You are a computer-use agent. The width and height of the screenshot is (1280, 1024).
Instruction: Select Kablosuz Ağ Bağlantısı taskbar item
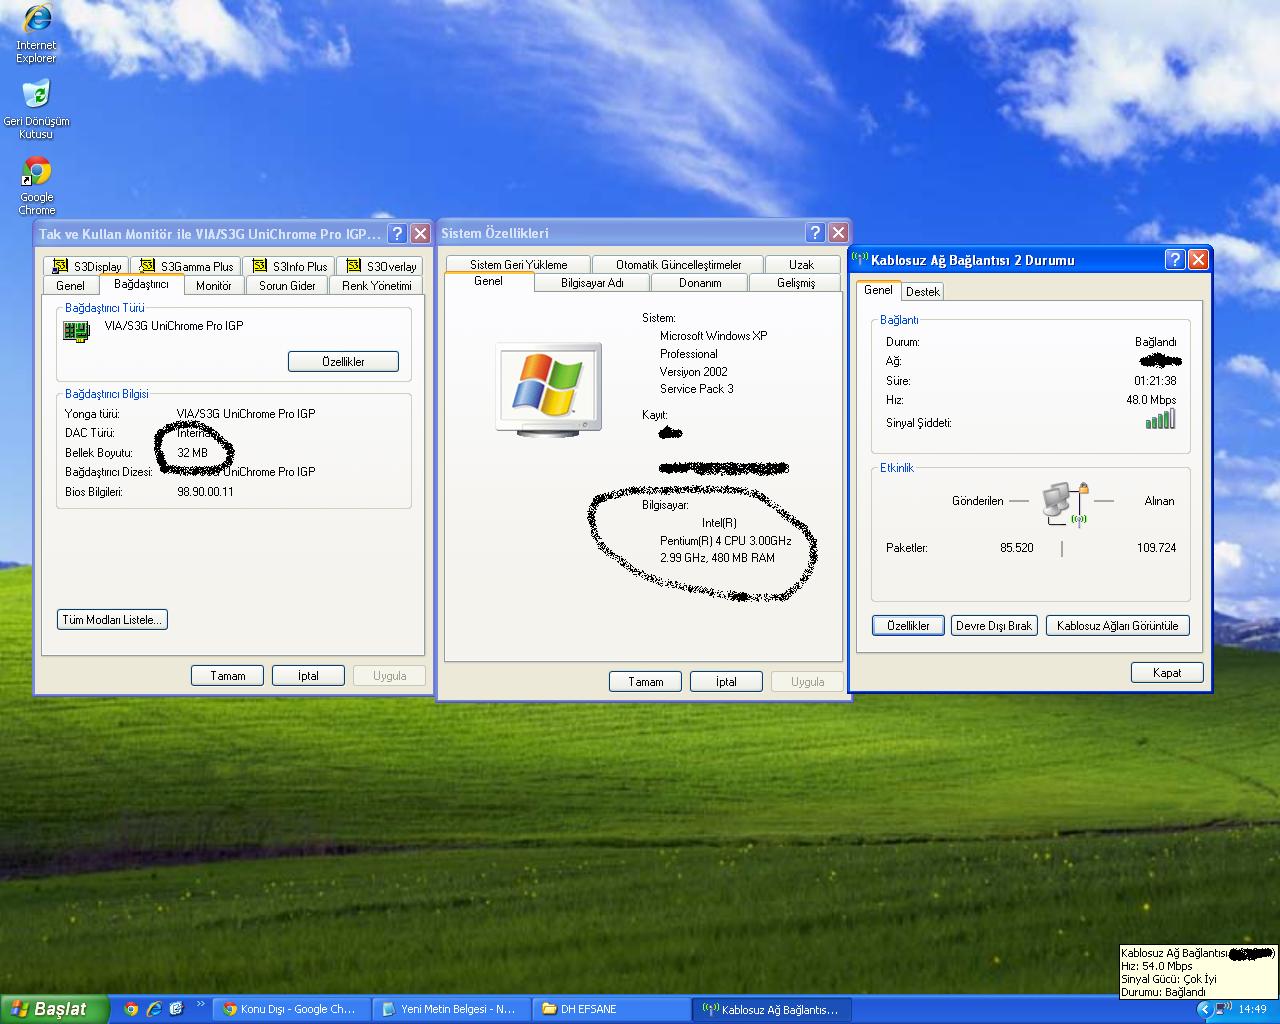coord(771,1009)
